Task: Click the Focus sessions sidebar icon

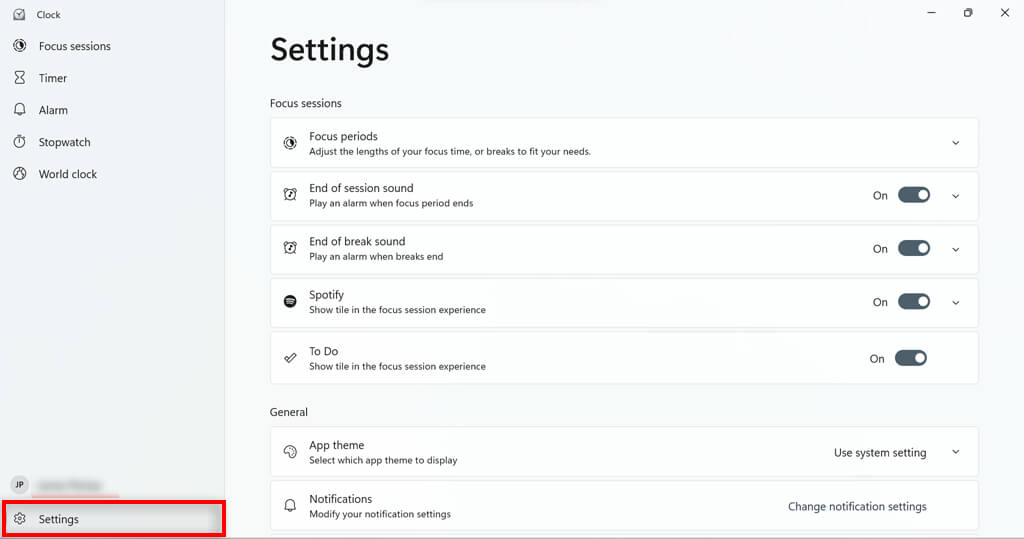Action: click(x=19, y=46)
